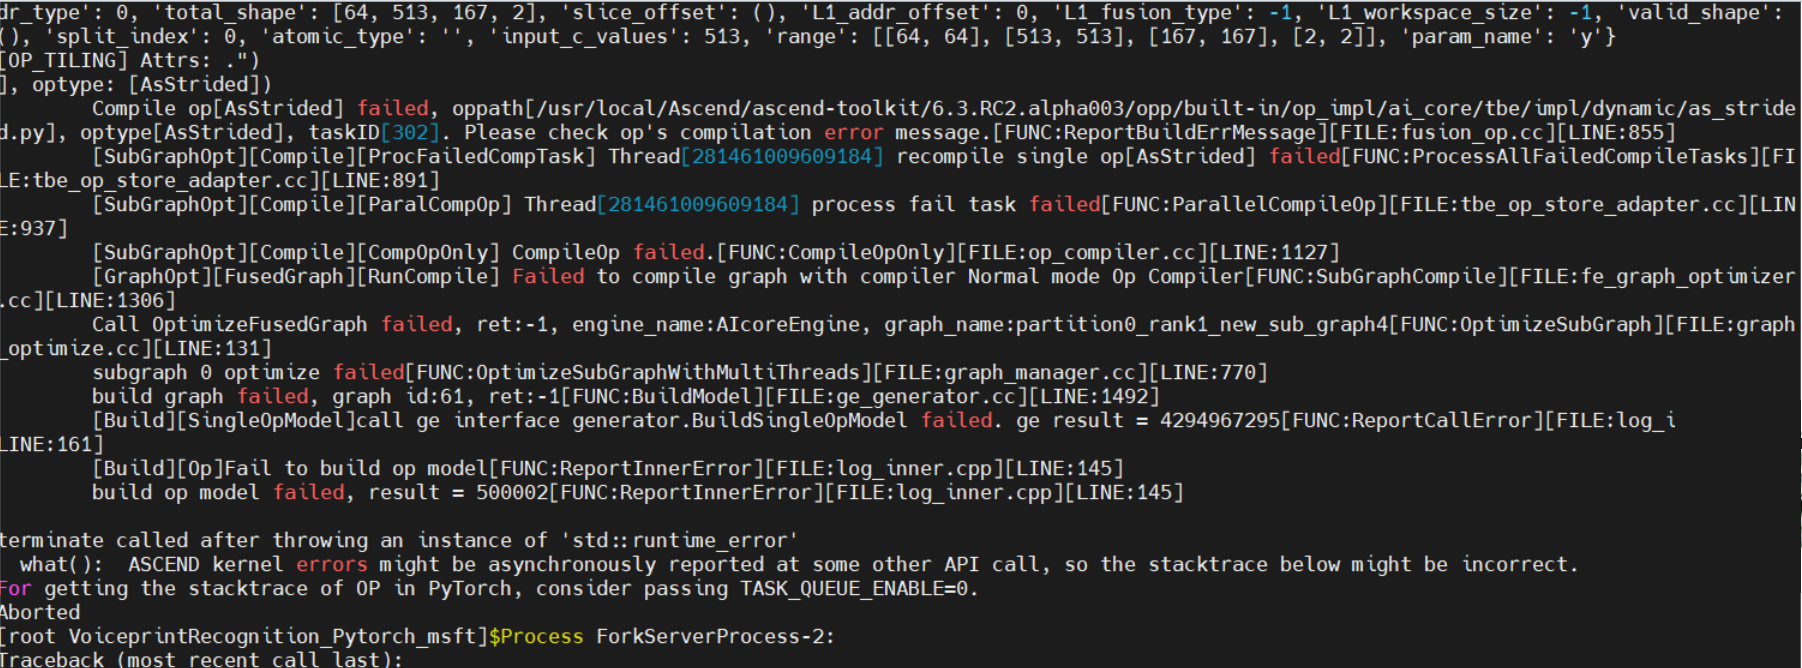Select the ge result value 4294967295

pyautogui.click(x=1220, y=421)
